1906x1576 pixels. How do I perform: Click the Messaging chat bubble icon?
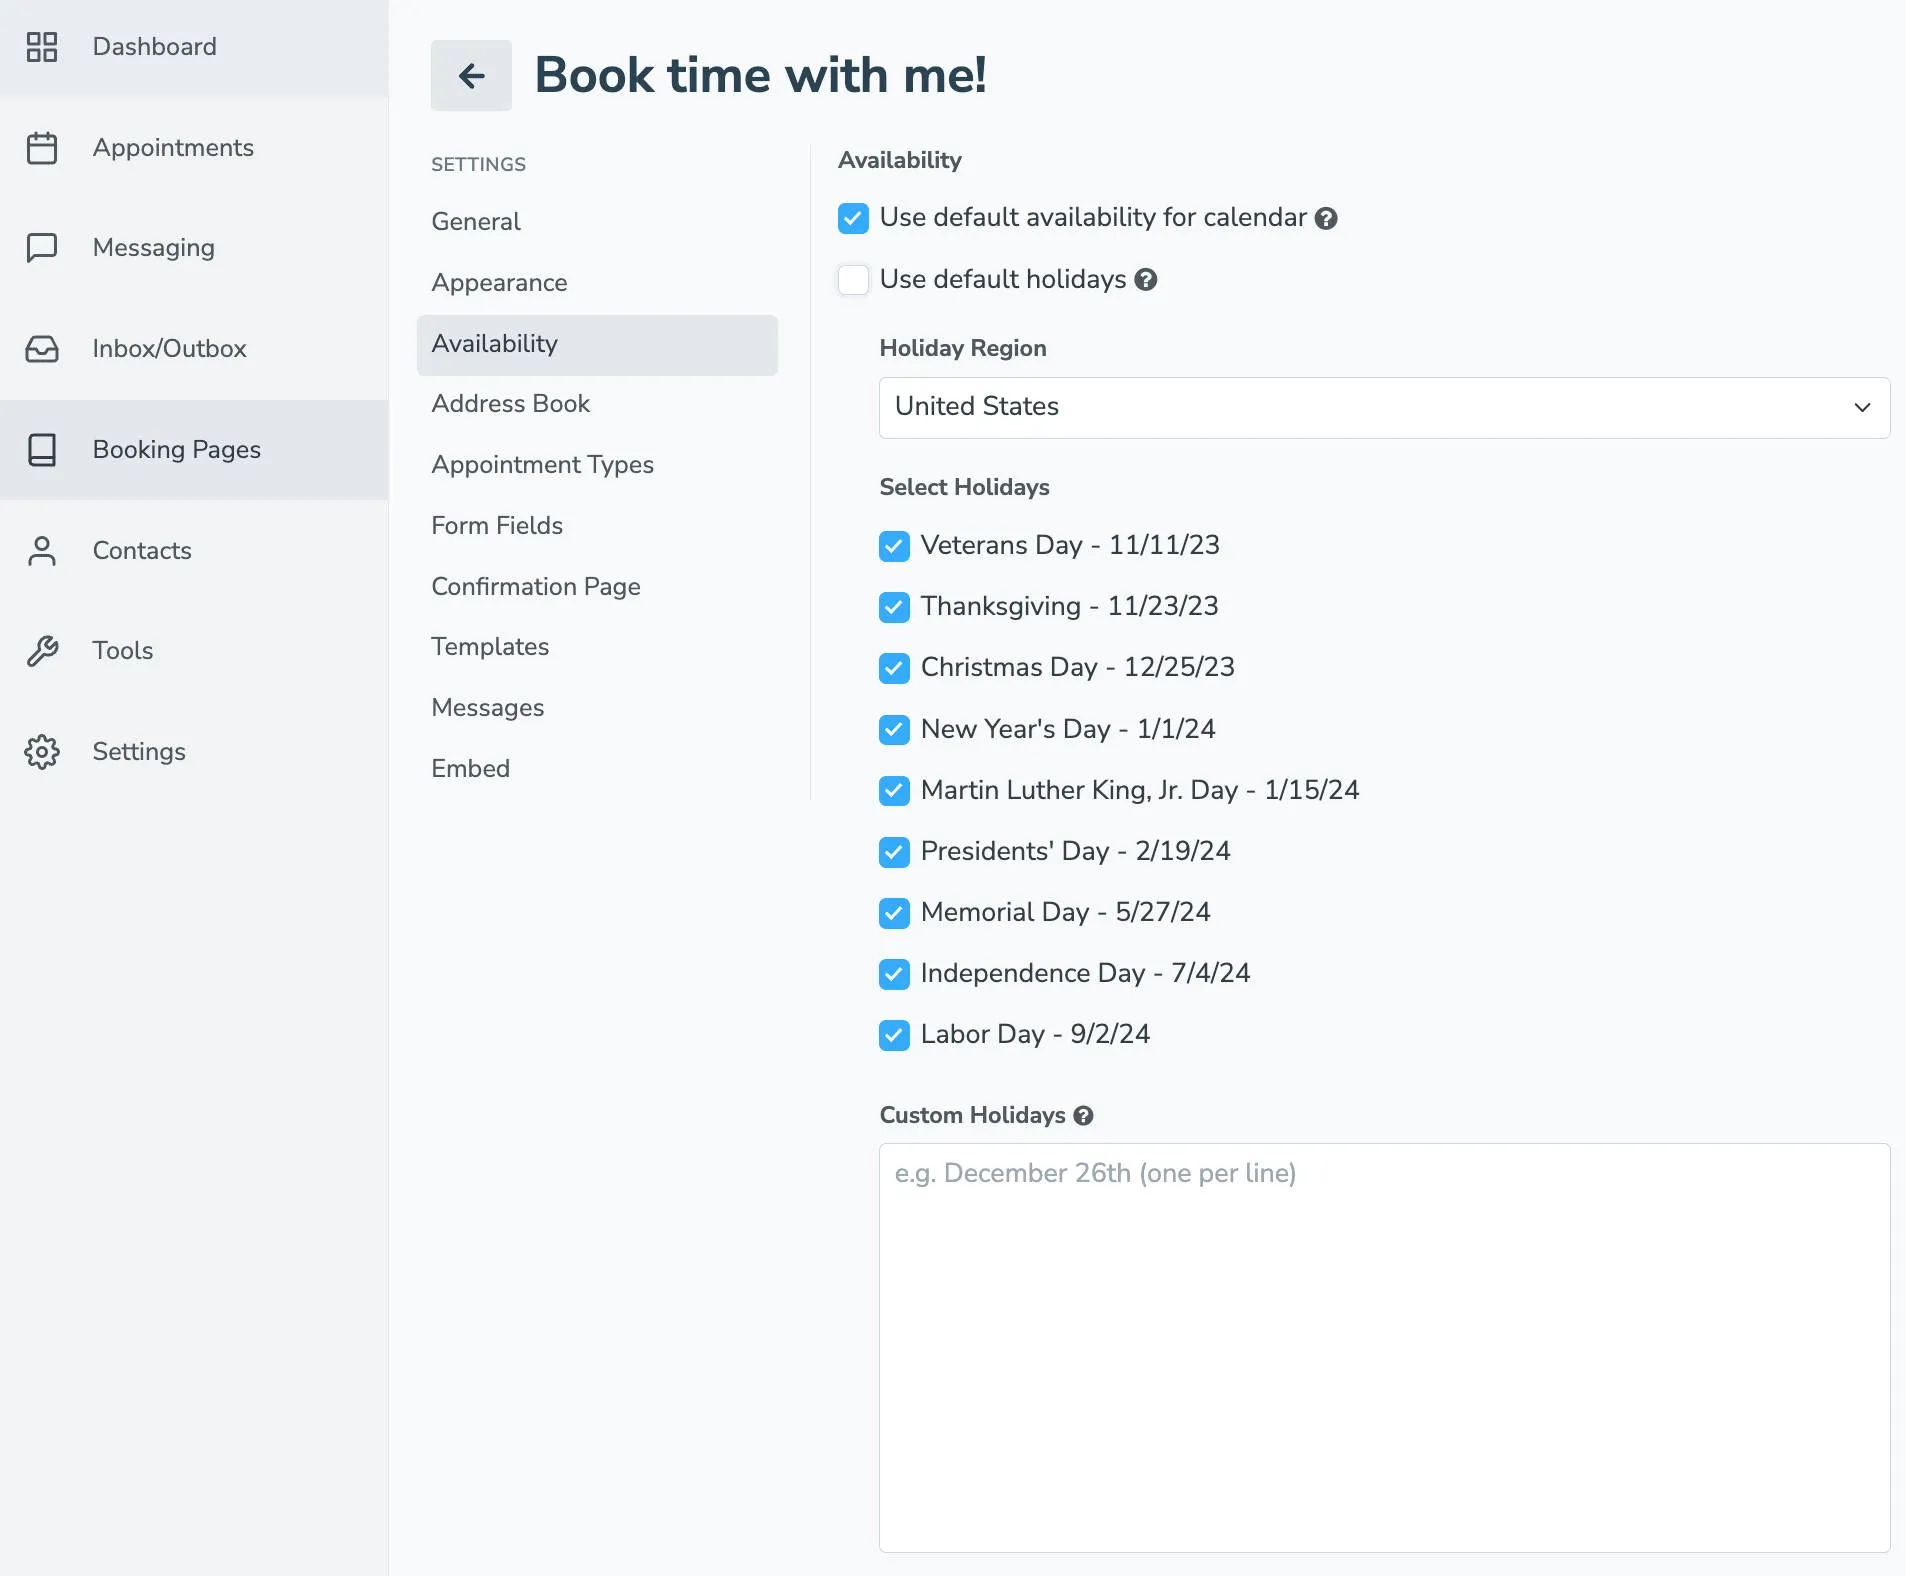[42, 248]
